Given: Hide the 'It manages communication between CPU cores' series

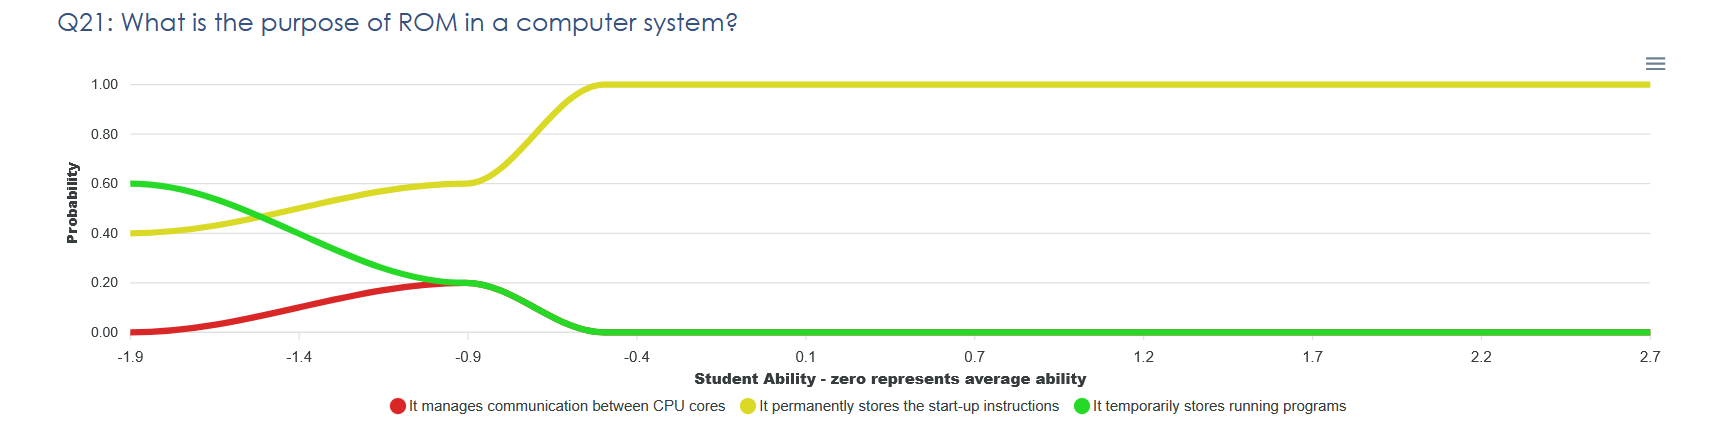Looking at the screenshot, I should tap(566, 406).
